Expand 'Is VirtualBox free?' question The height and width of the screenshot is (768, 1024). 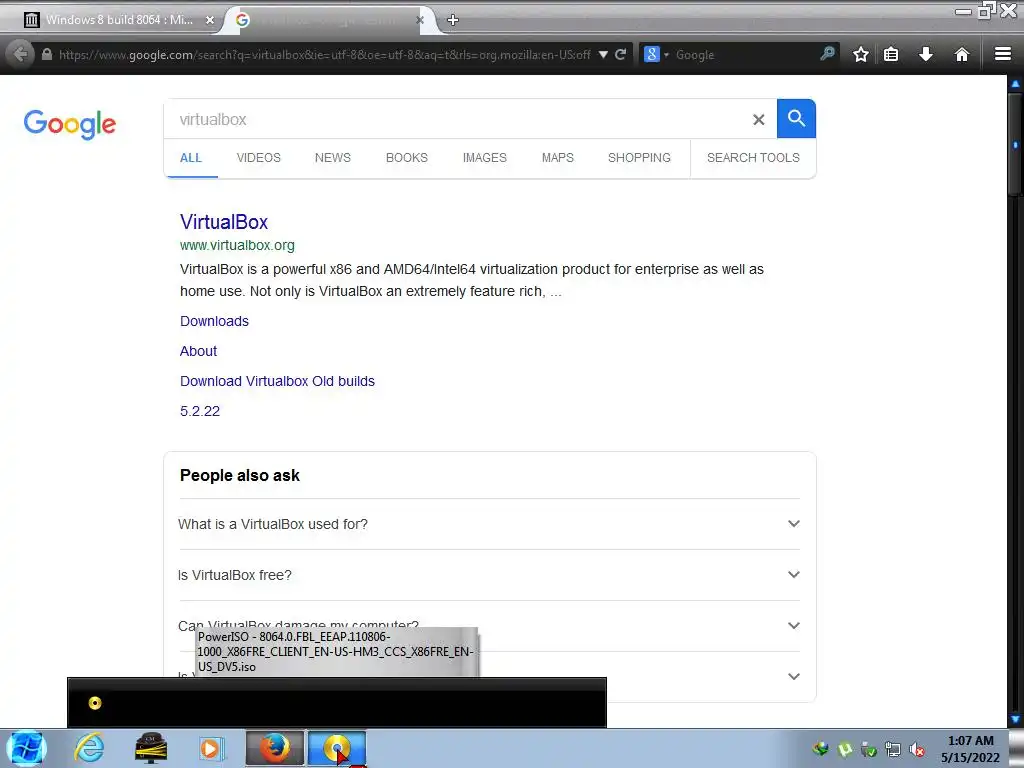488,575
